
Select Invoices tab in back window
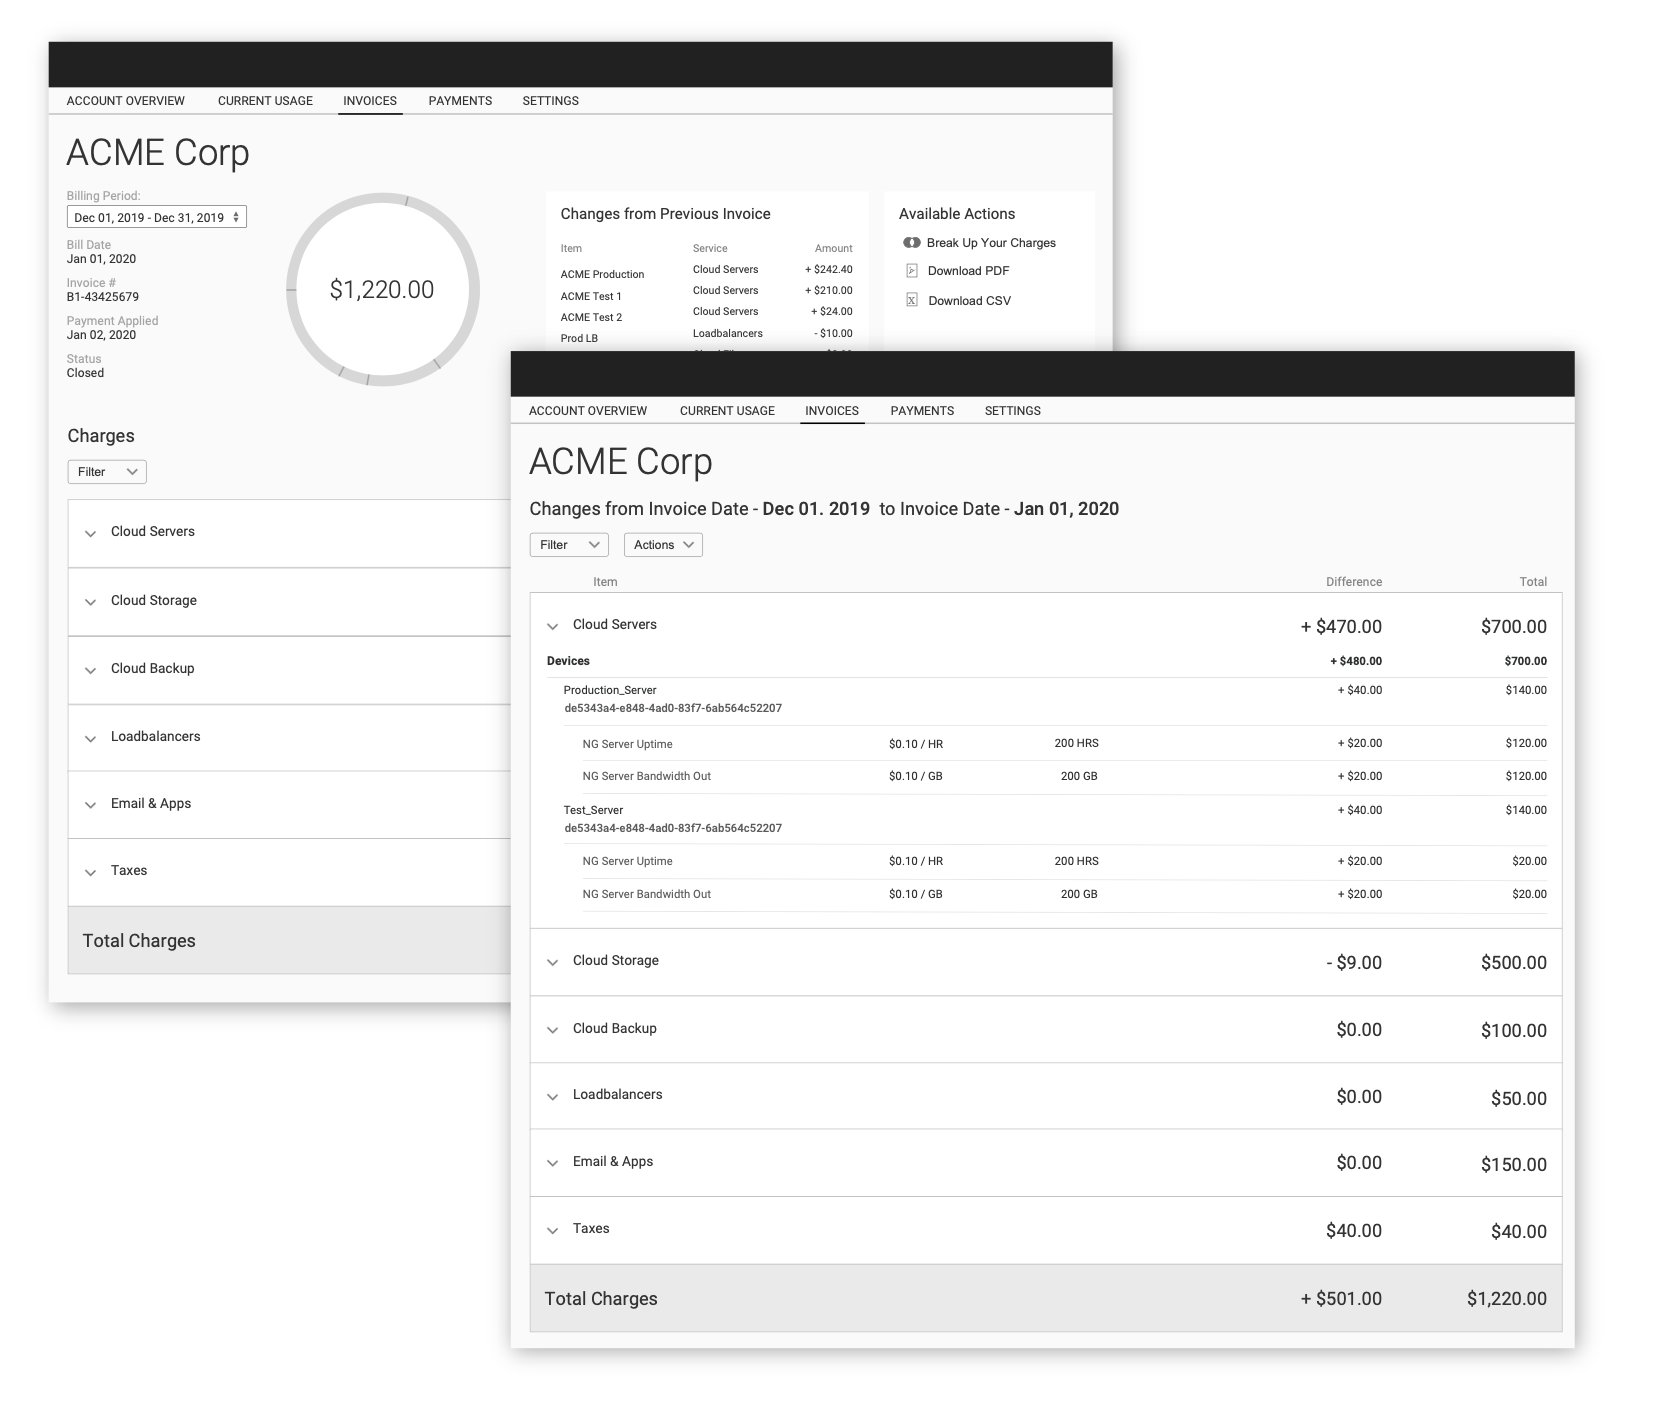point(370,101)
